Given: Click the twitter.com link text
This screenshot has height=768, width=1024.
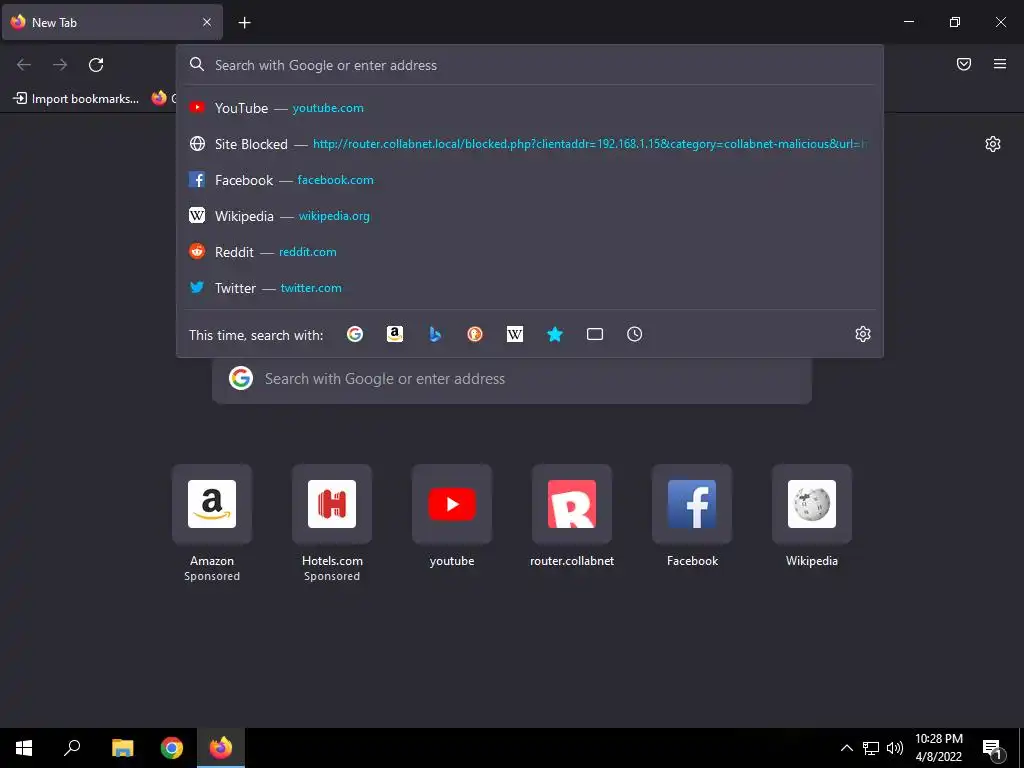Looking at the screenshot, I should pos(311,287).
